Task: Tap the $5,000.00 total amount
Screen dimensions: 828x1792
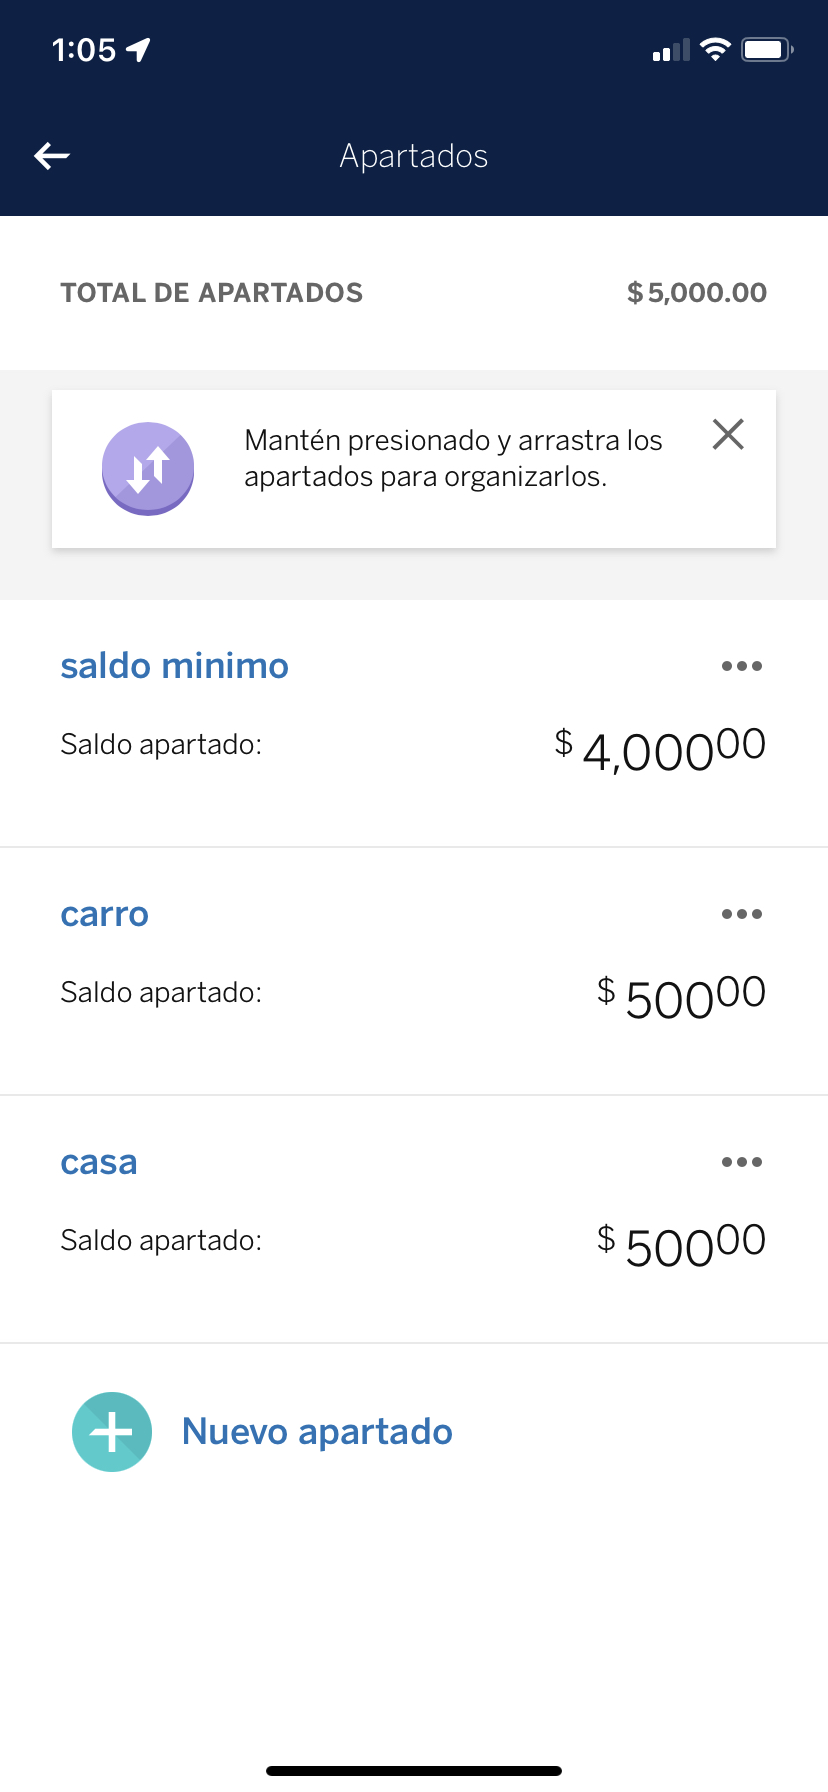Action: click(x=697, y=293)
